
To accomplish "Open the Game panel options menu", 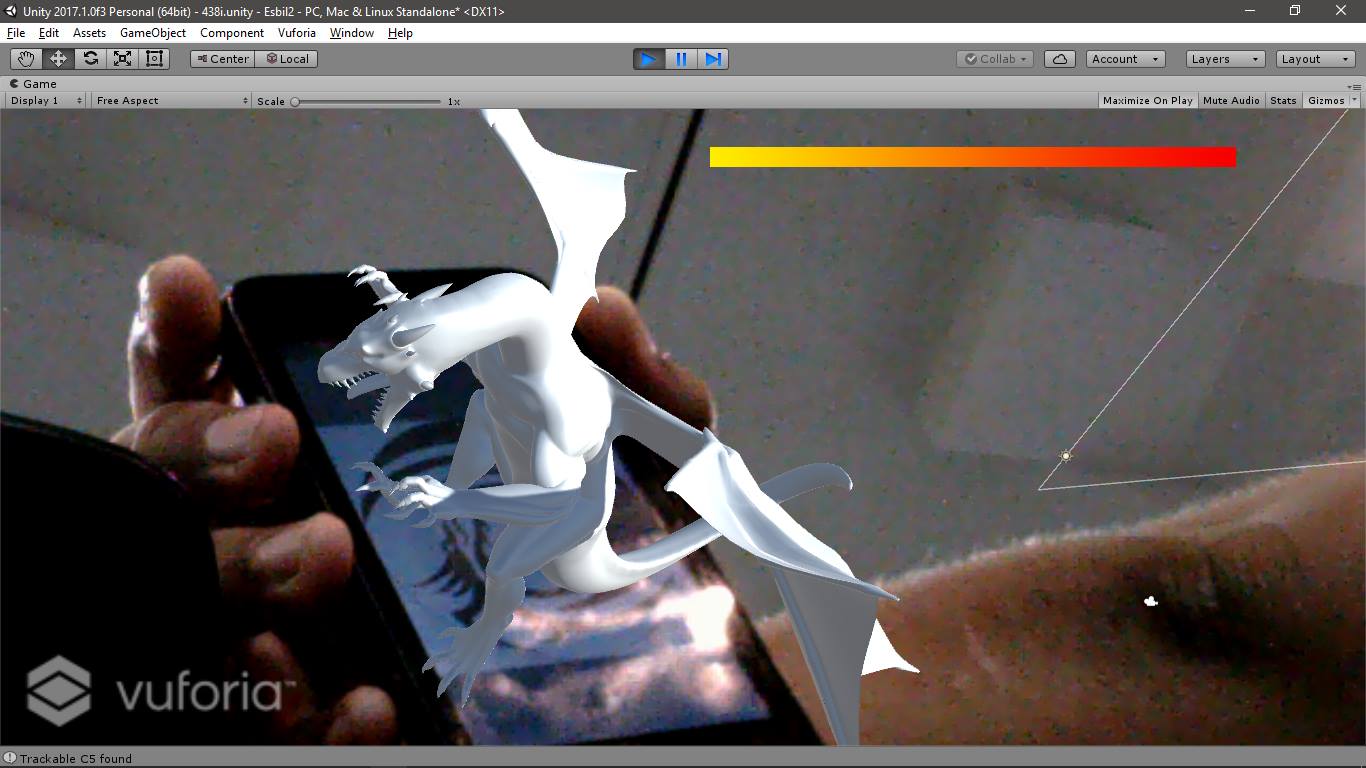I will (1354, 86).
